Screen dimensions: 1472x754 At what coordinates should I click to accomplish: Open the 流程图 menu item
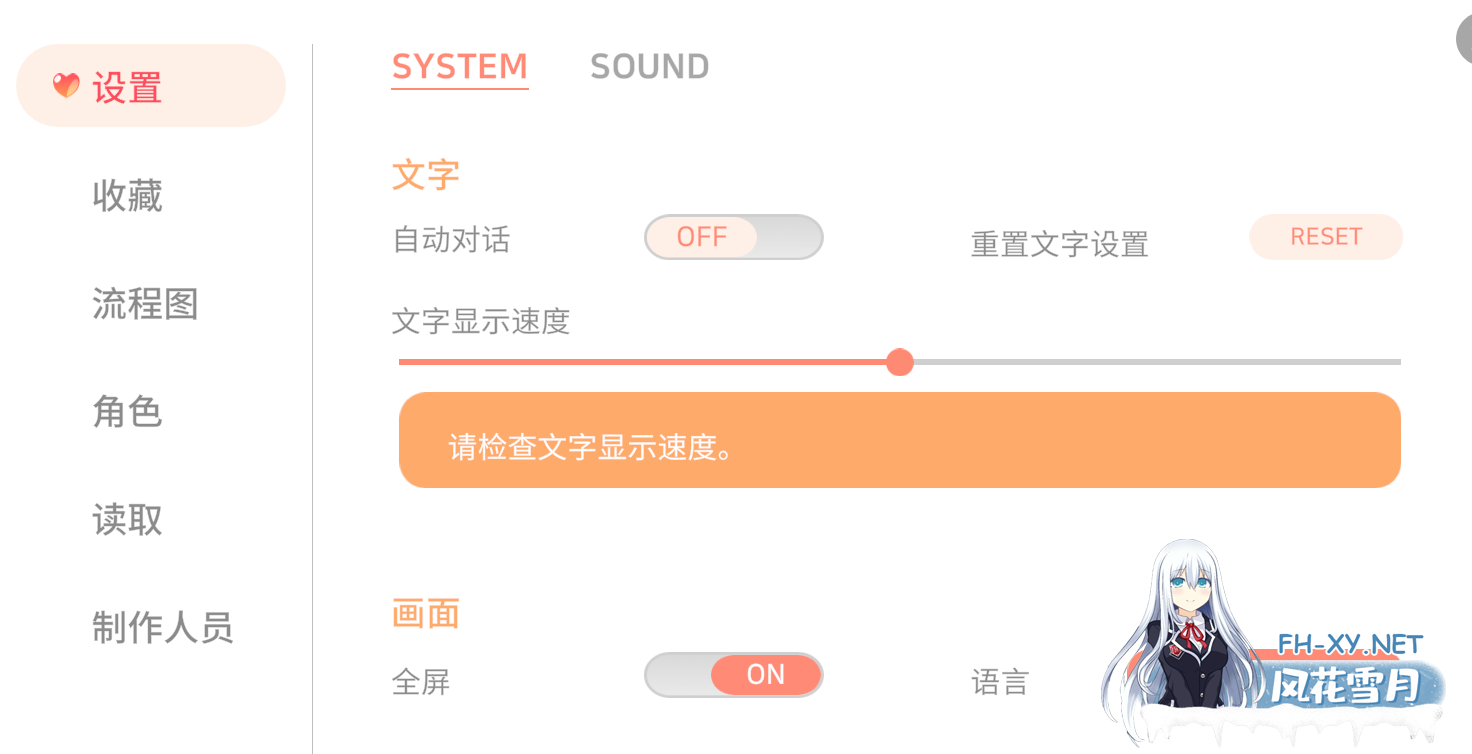(x=145, y=305)
